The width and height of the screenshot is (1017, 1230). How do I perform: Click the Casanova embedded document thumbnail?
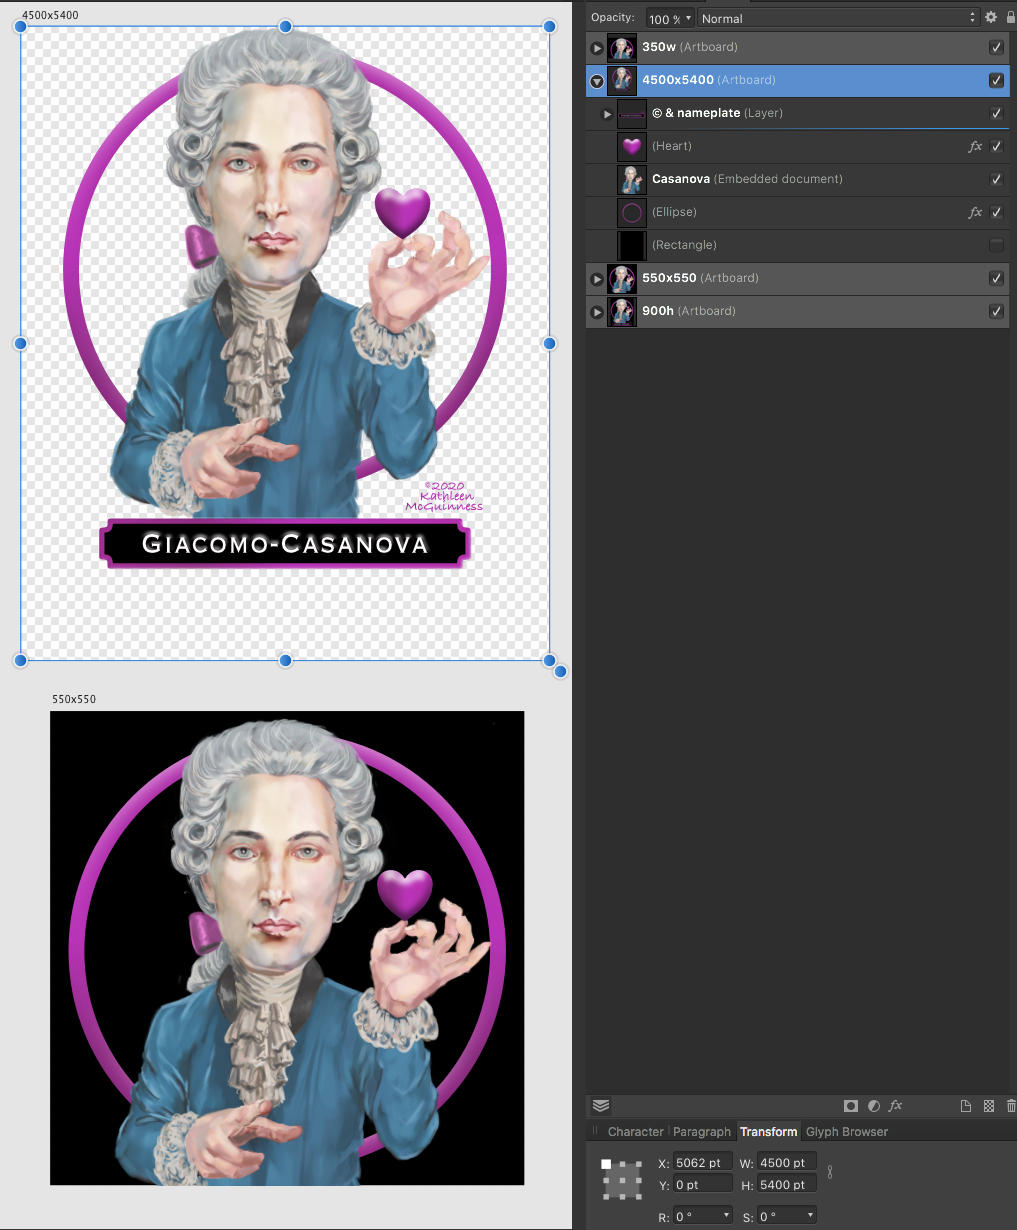point(632,179)
